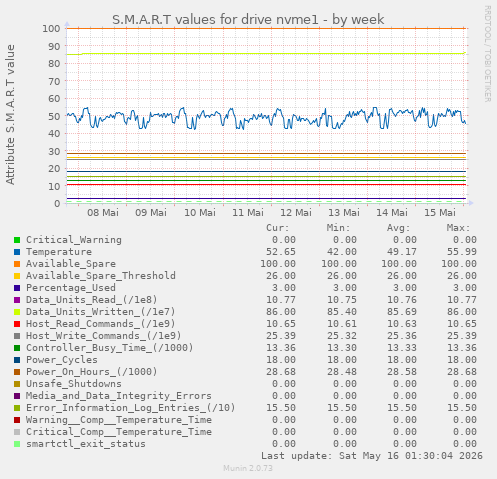Click the Attribute S.M.A.R.T value axis title
This screenshot has height=479, width=497.
[10, 115]
